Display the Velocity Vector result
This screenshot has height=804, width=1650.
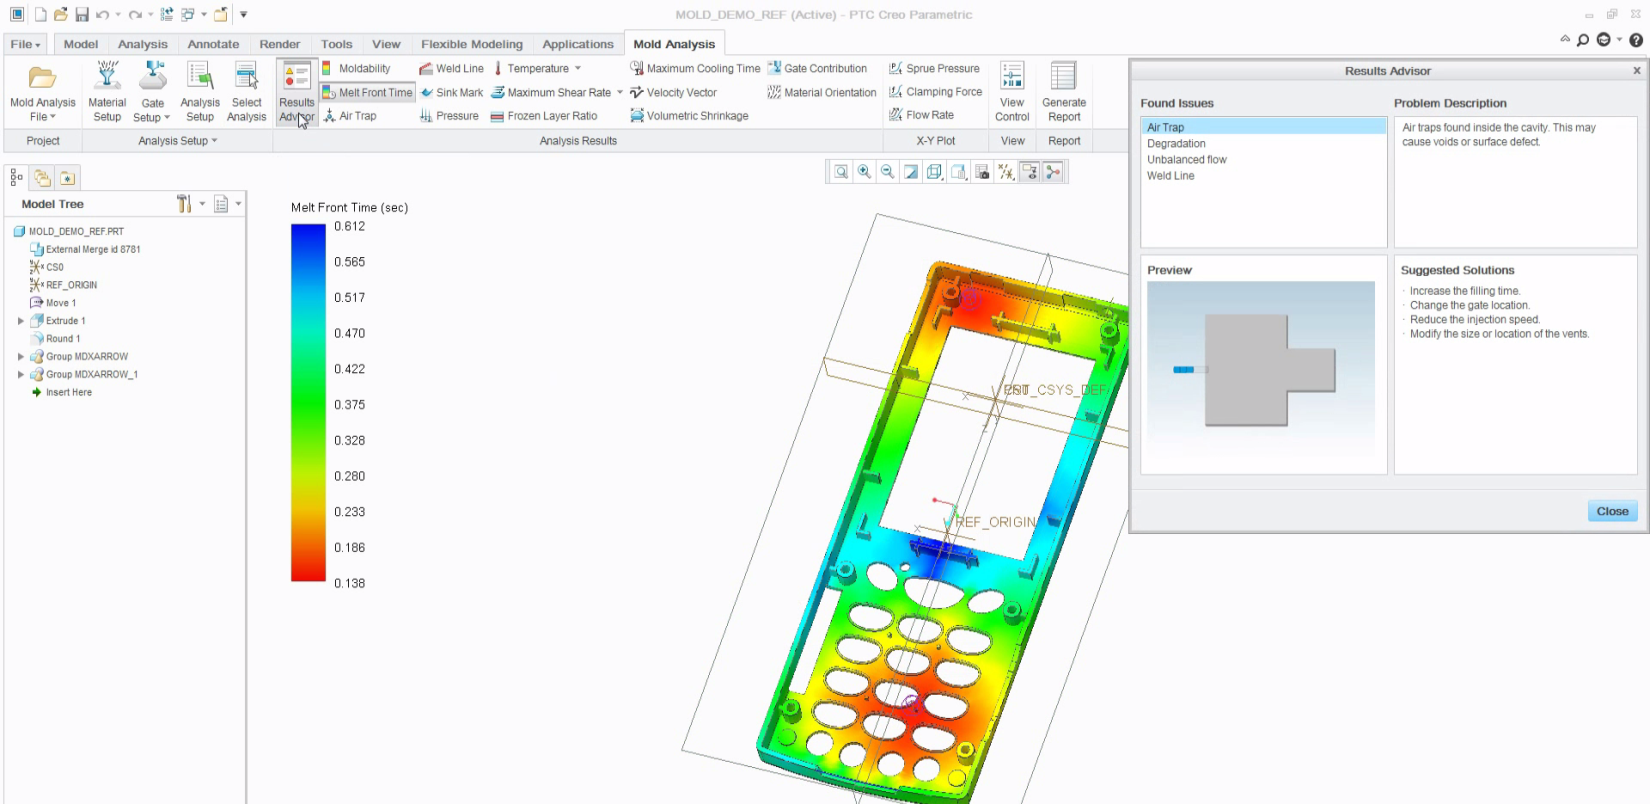click(673, 92)
